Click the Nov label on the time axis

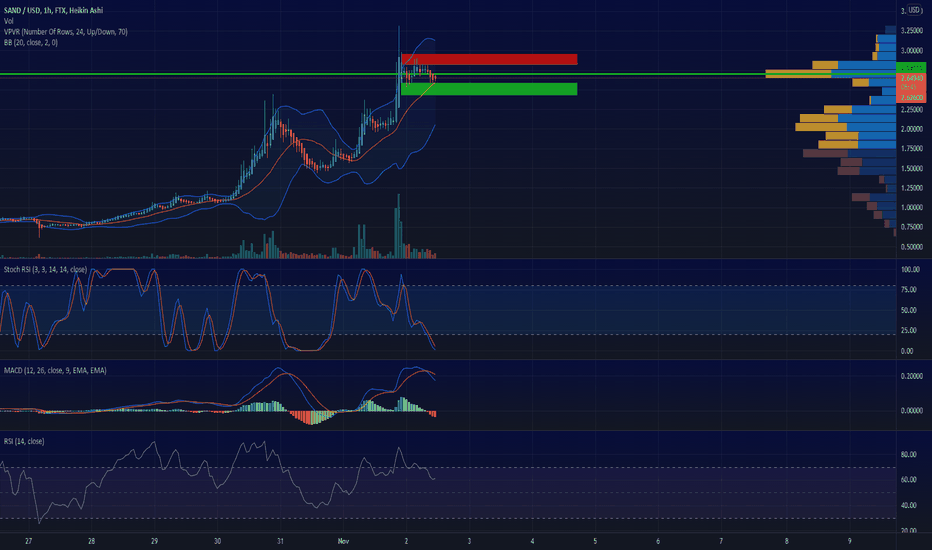[x=343, y=542]
